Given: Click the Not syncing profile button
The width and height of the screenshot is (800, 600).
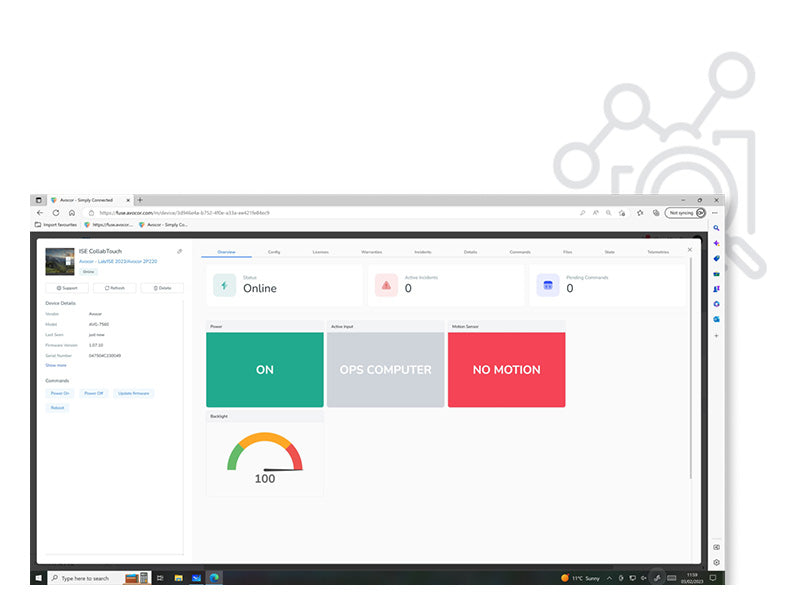Looking at the screenshot, I should (685, 213).
